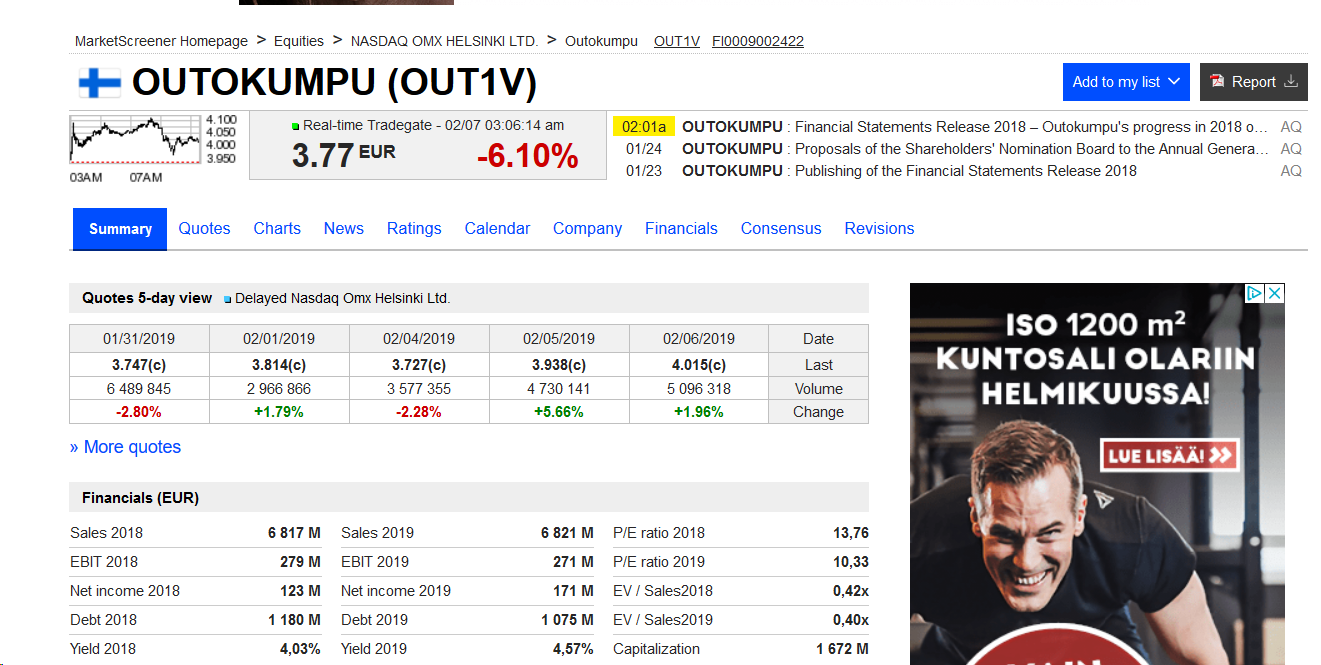Screen dimensions: 1321x665
Task: Click the 01/23 news date
Action: [644, 171]
